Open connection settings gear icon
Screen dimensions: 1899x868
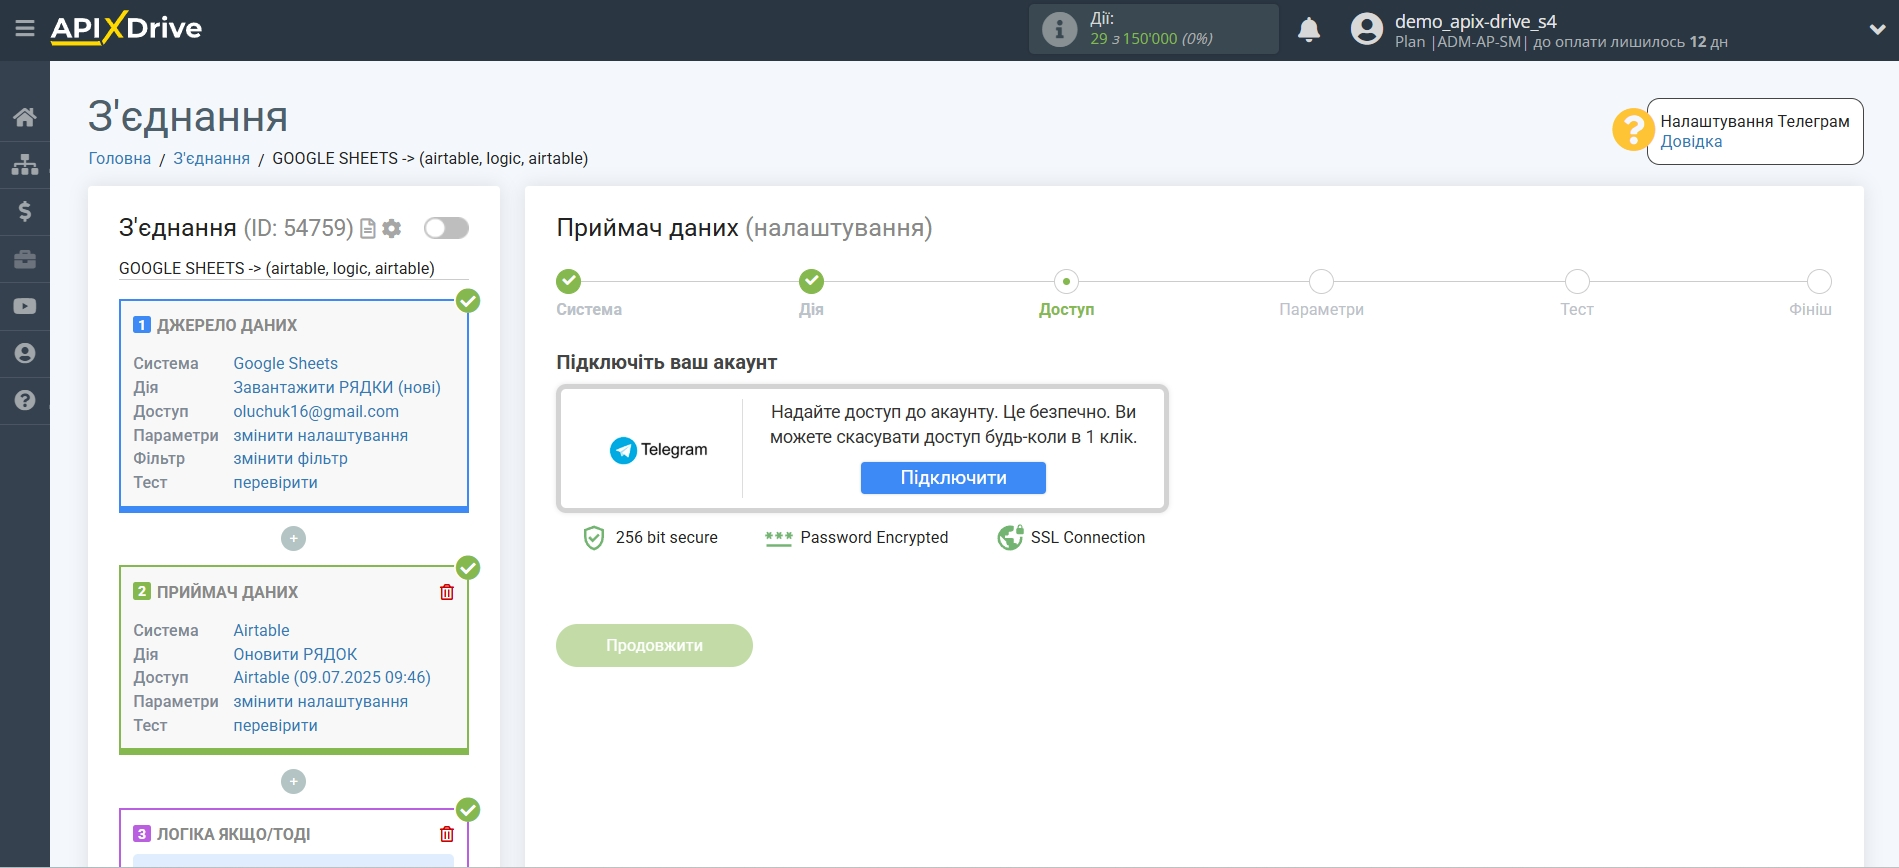coord(392,229)
